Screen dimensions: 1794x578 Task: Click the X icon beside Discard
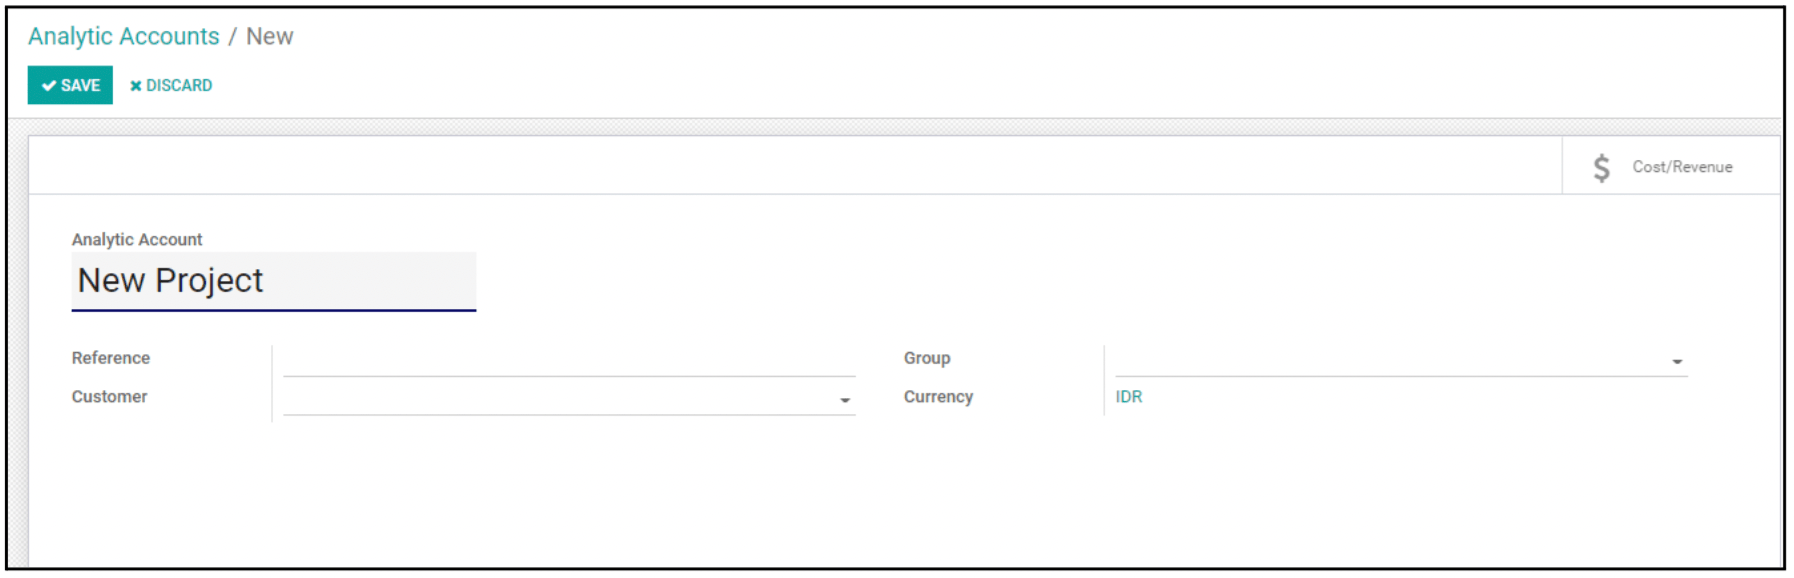point(136,86)
